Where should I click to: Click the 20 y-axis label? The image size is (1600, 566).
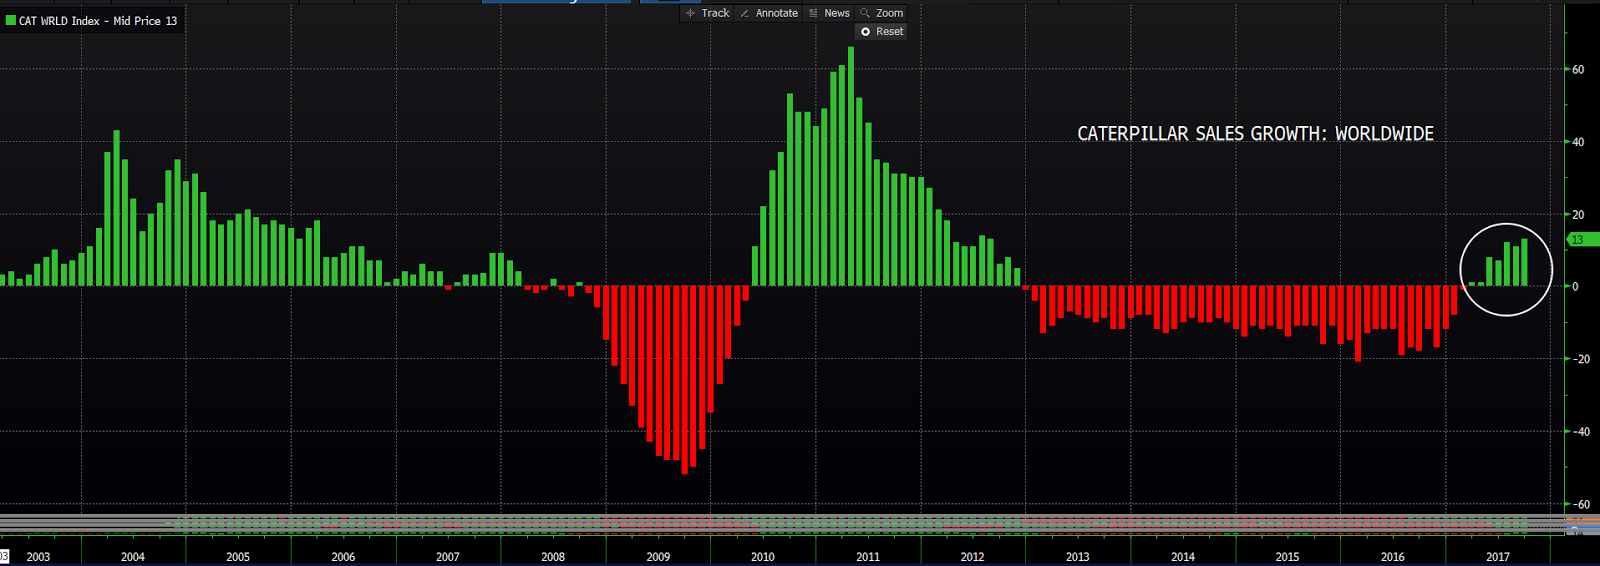coord(1578,215)
